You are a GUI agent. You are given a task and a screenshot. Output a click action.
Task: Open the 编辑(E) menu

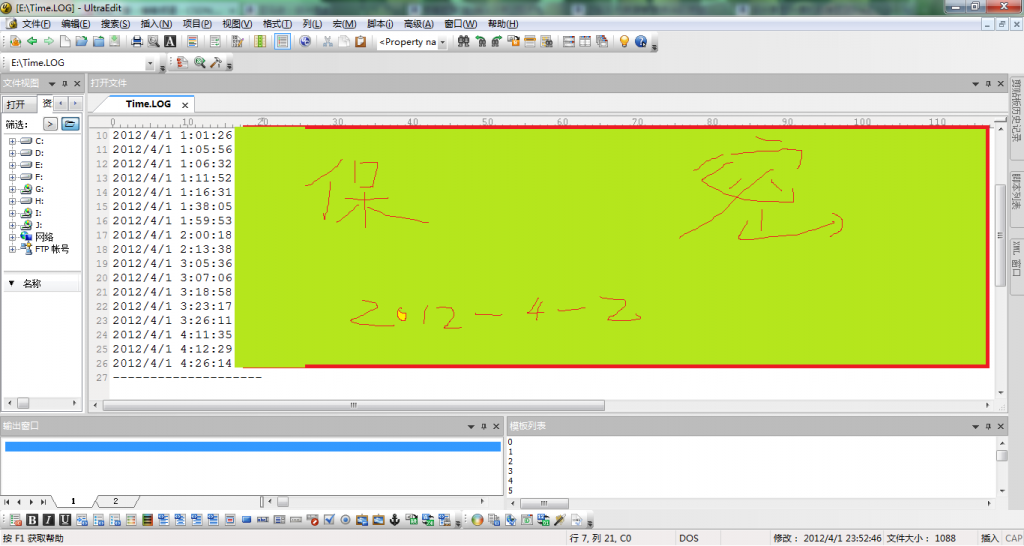pyautogui.click(x=76, y=24)
